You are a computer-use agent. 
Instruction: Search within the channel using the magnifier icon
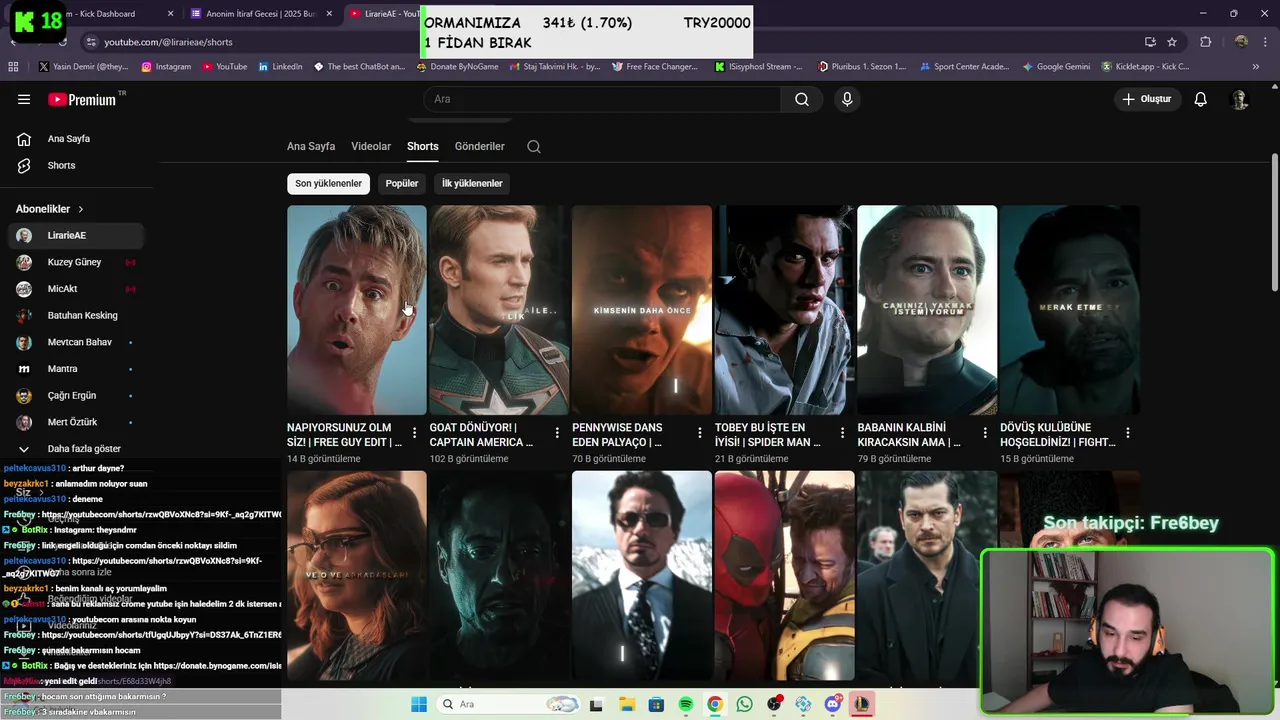pos(534,146)
